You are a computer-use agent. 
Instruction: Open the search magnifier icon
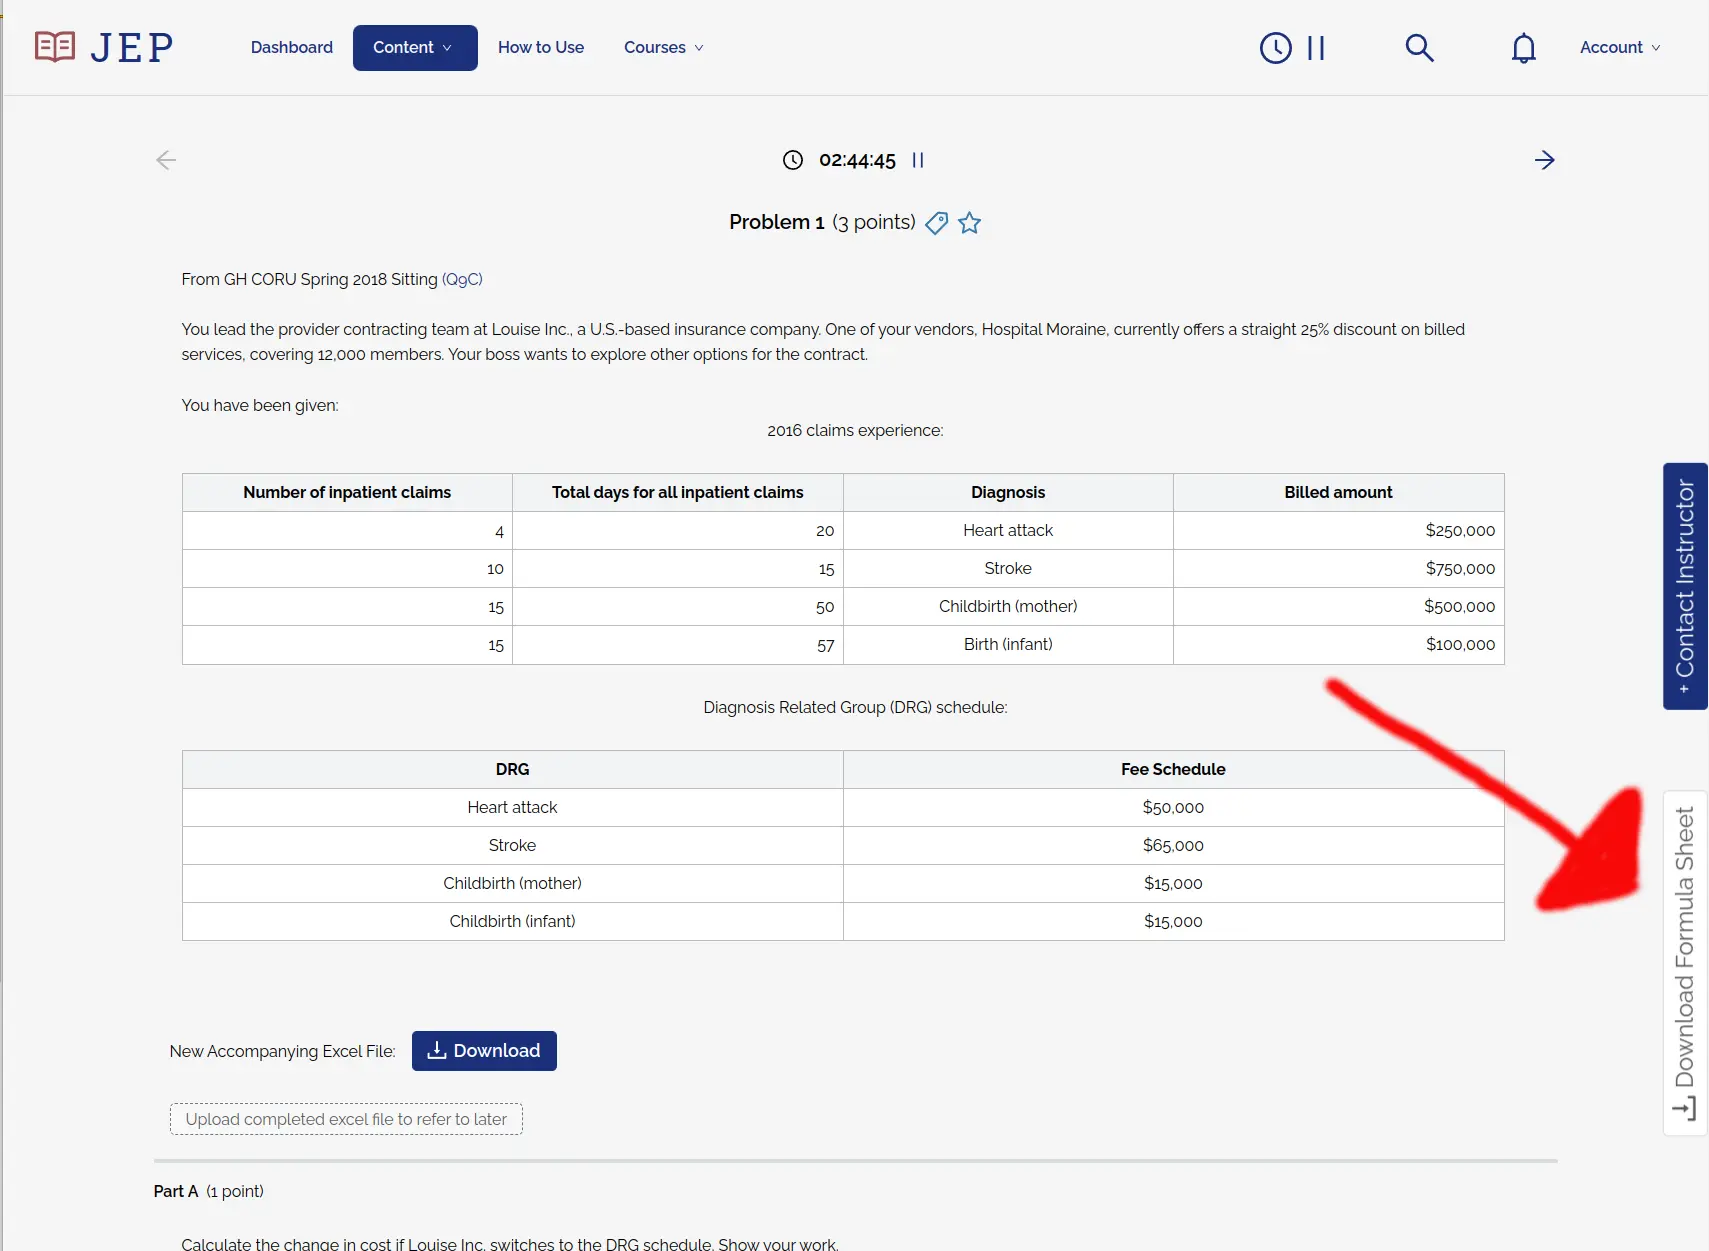coord(1420,47)
